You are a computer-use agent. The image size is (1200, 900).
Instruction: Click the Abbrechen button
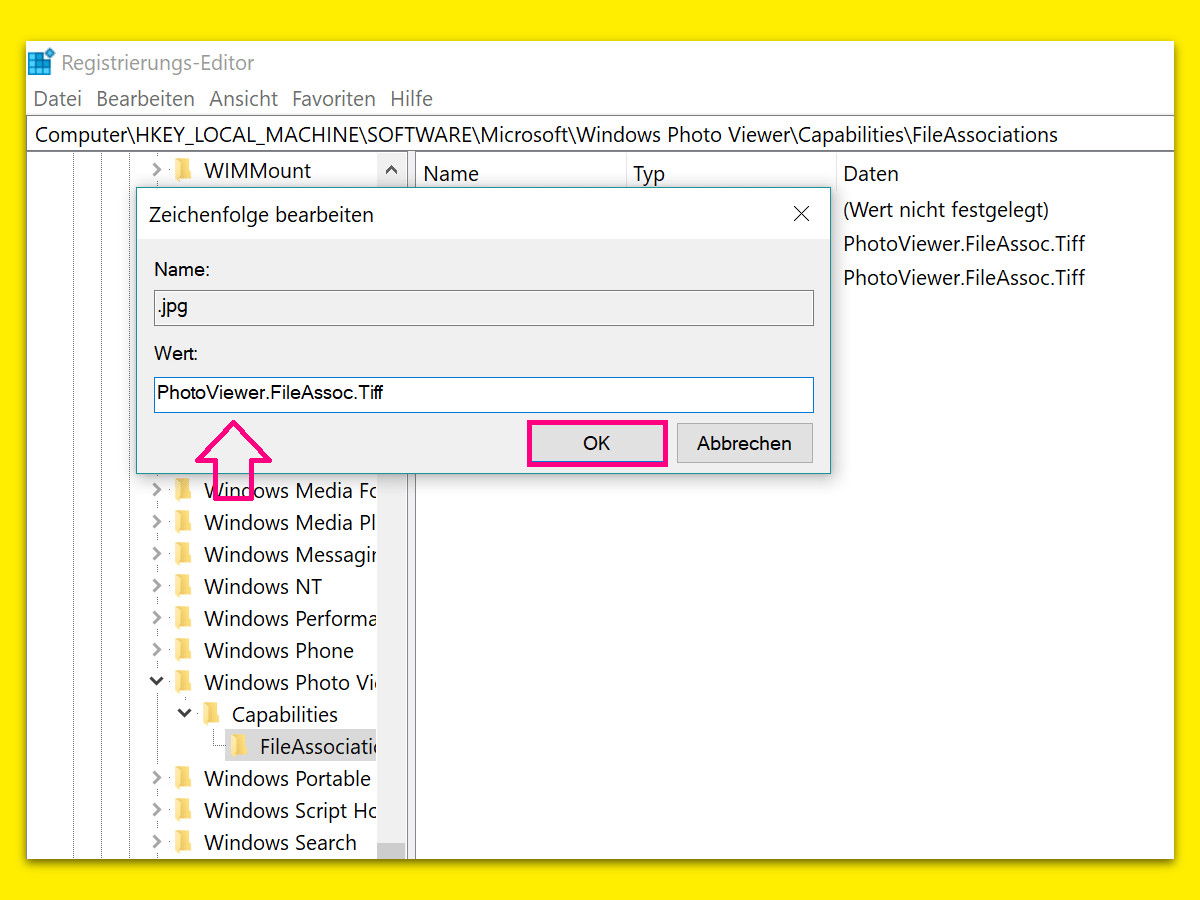pyautogui.click(x=745, y=443)
